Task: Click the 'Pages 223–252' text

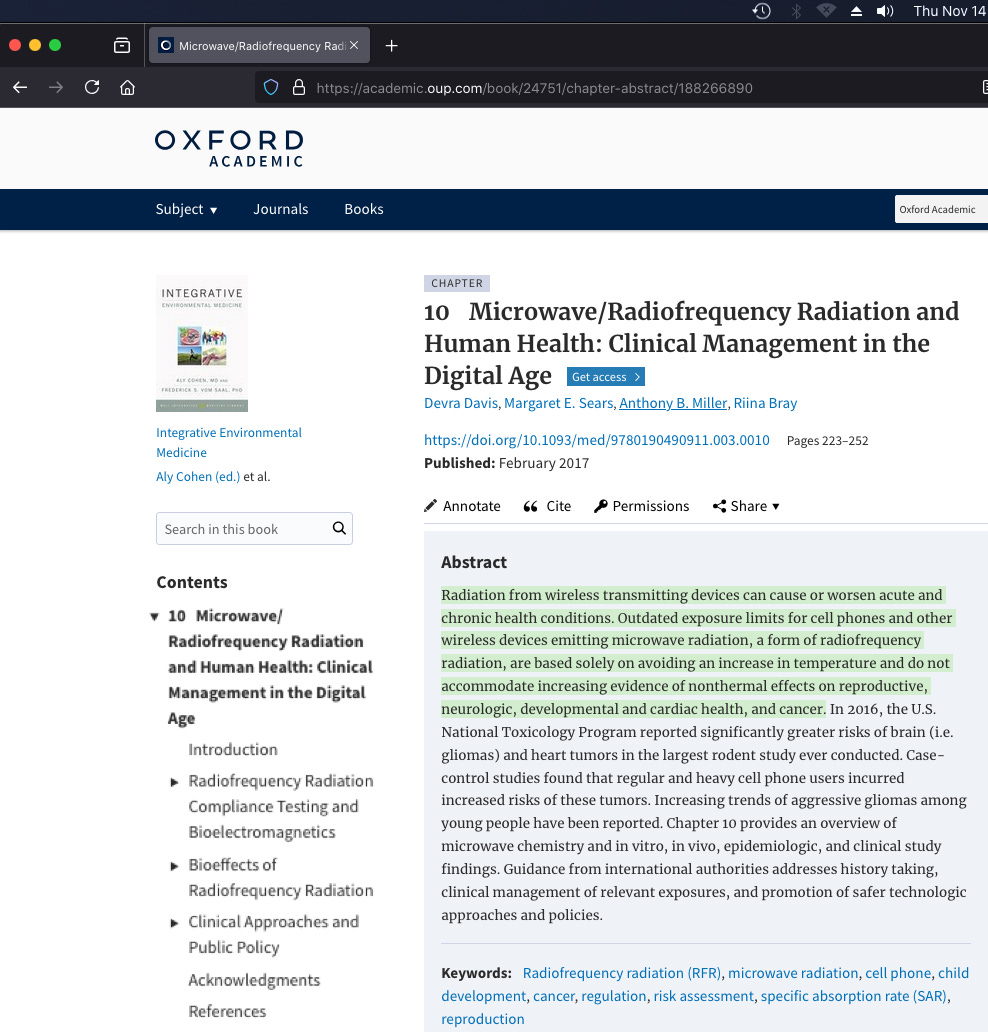Action: (827, 440)
